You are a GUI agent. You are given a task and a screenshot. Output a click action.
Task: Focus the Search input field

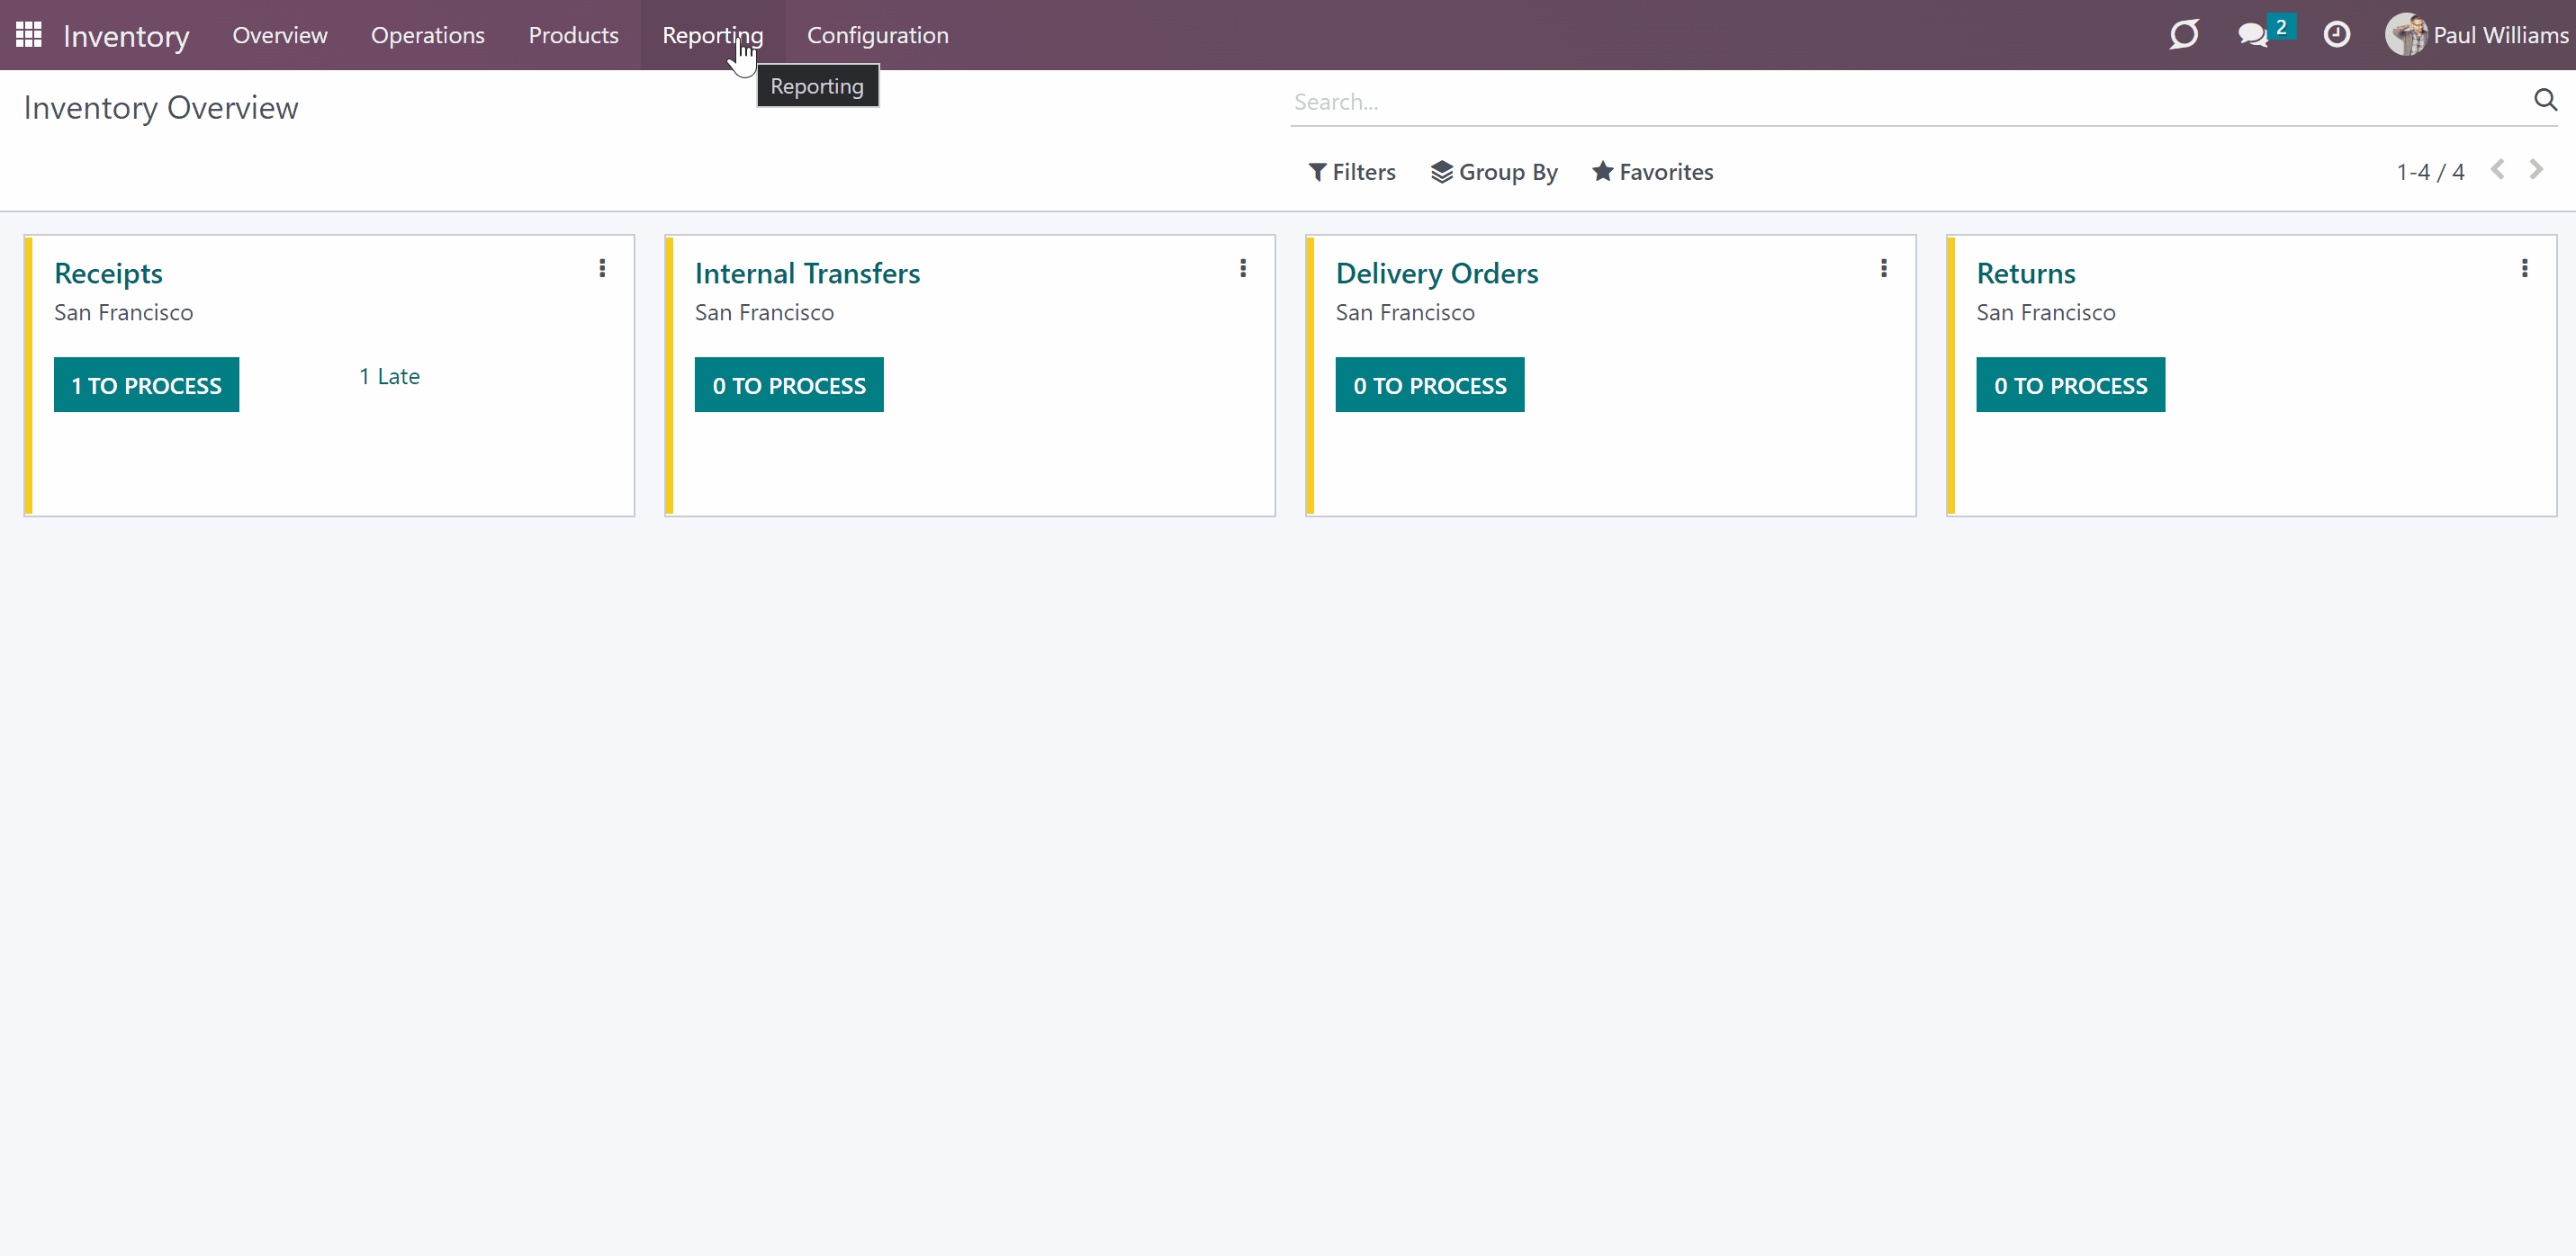[x=1906, y=101]
